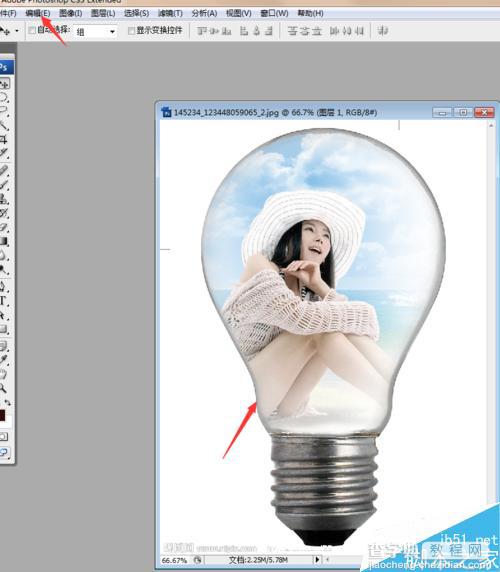Click the 文档:2.25M/5.78M status text
Image resolution: width=500 pixels, height=572 pixels.
258,560
